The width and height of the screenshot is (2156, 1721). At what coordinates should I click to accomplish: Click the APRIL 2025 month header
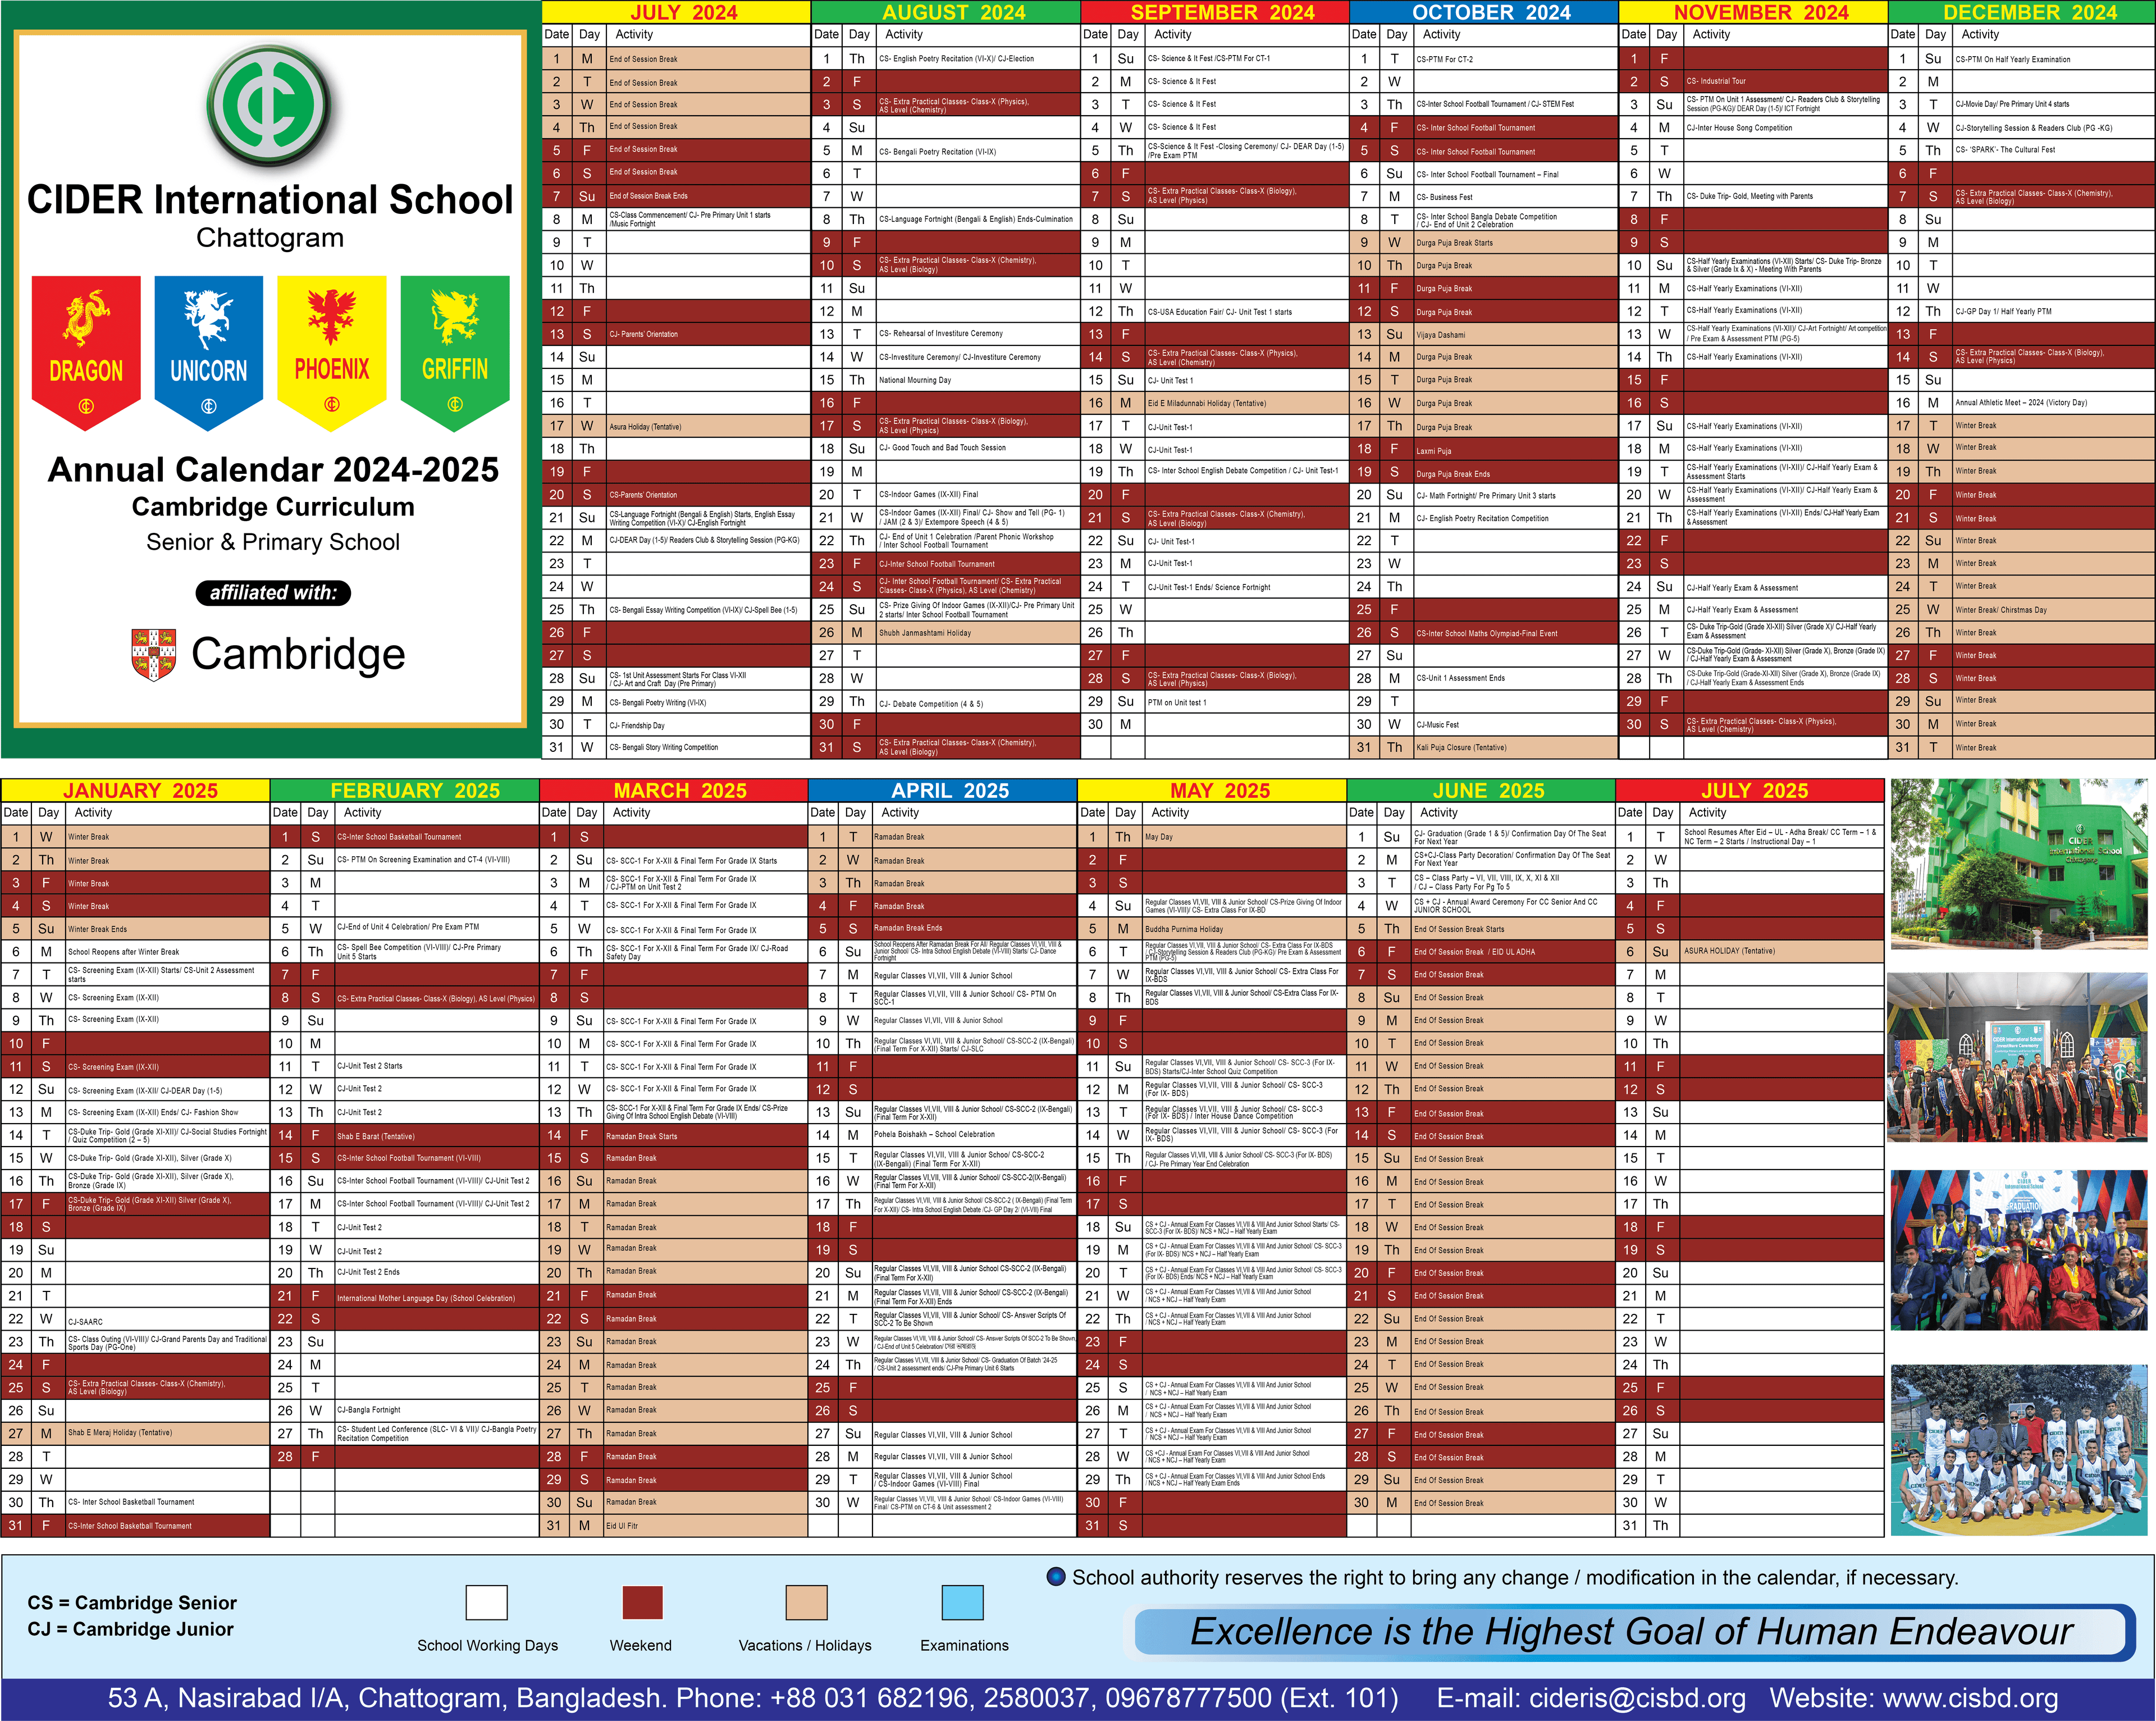click(949, 790)
